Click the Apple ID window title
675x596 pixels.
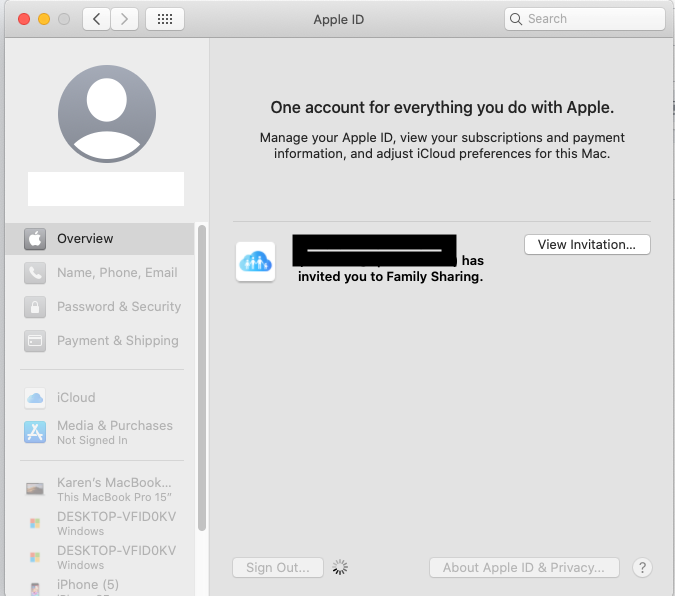click(338, 19)
